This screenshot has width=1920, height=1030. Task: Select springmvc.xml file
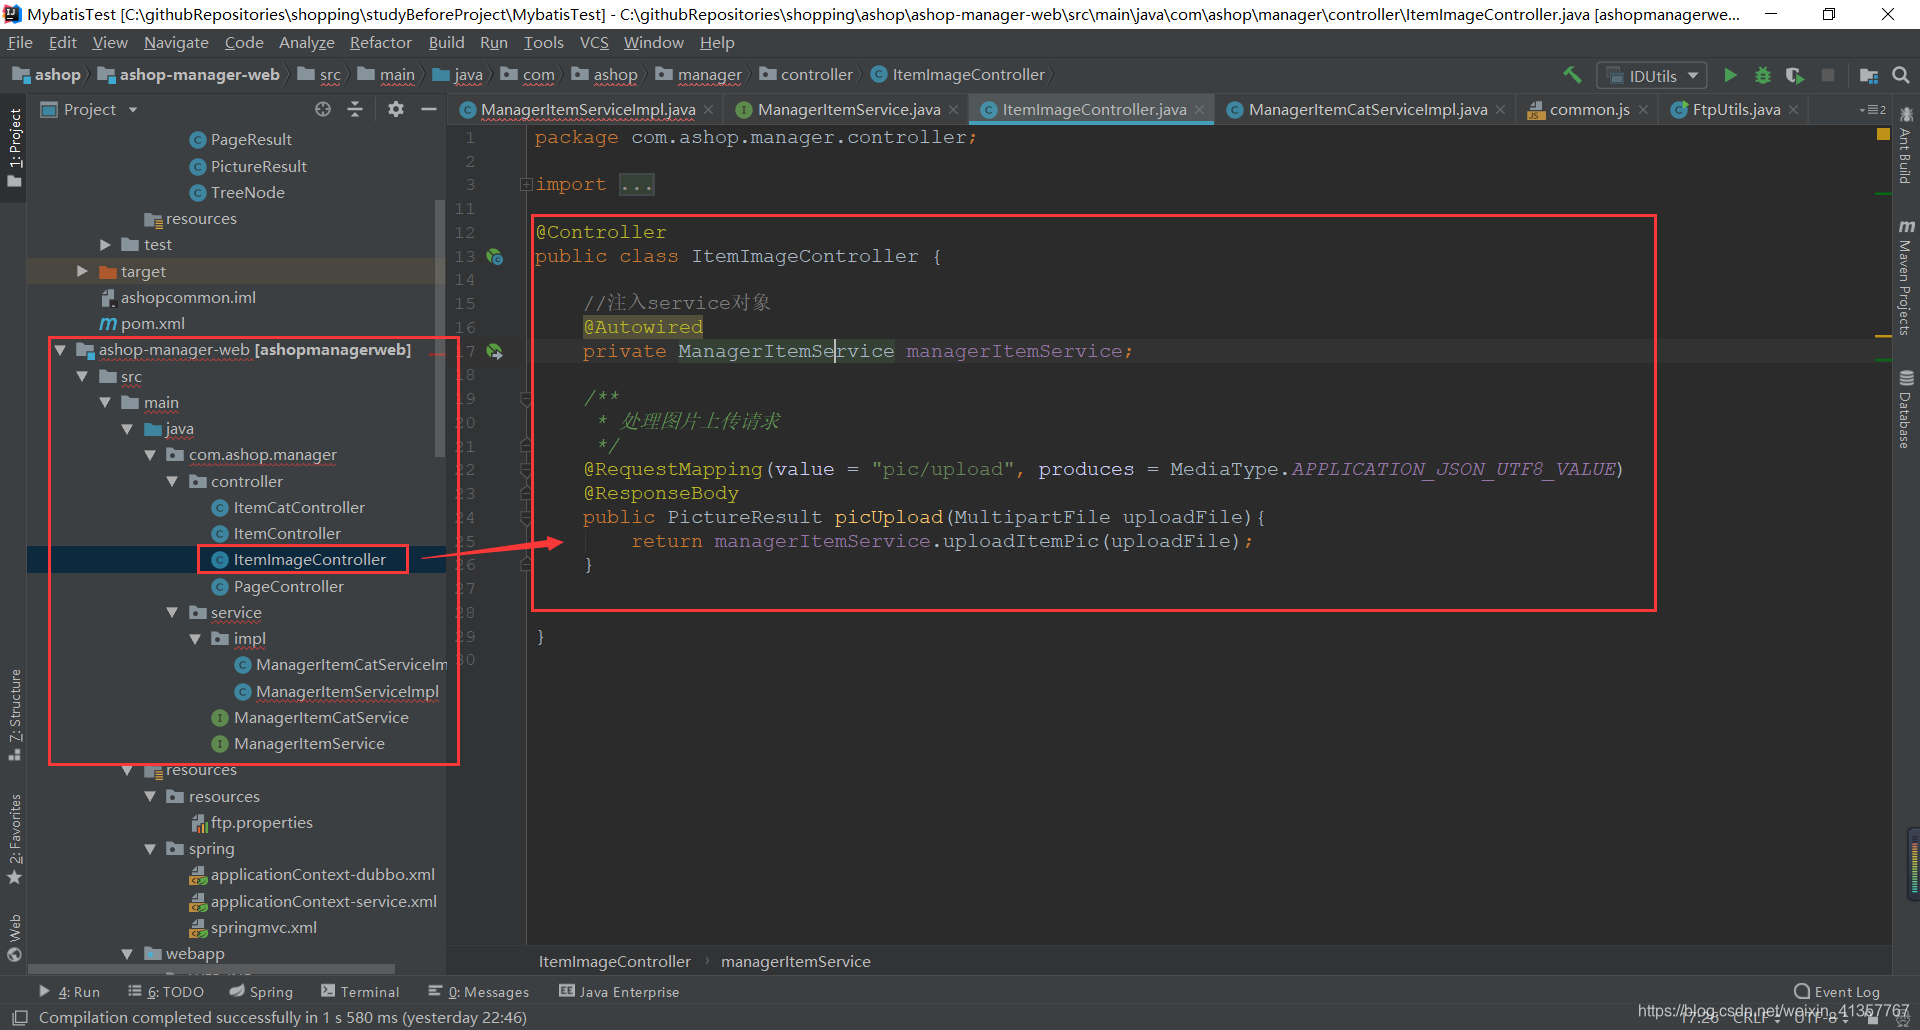(x=263, y=928)
